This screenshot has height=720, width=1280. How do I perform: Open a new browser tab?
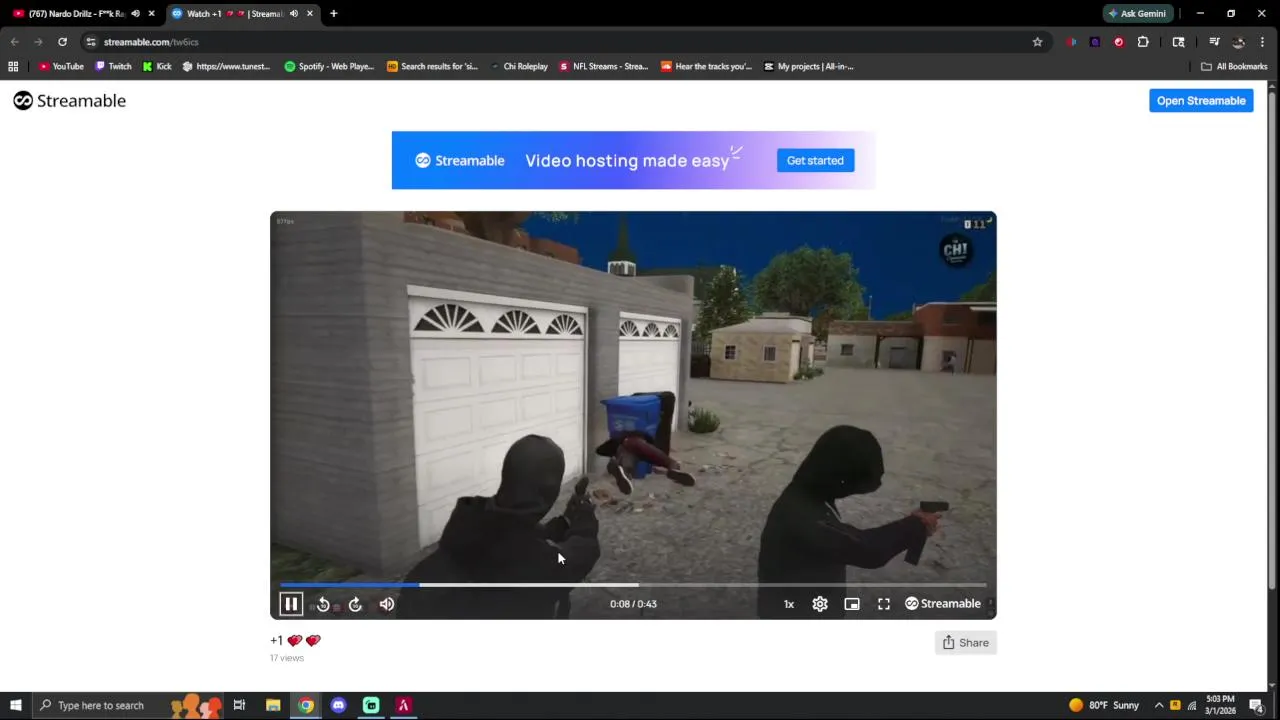tap(334, 14)
